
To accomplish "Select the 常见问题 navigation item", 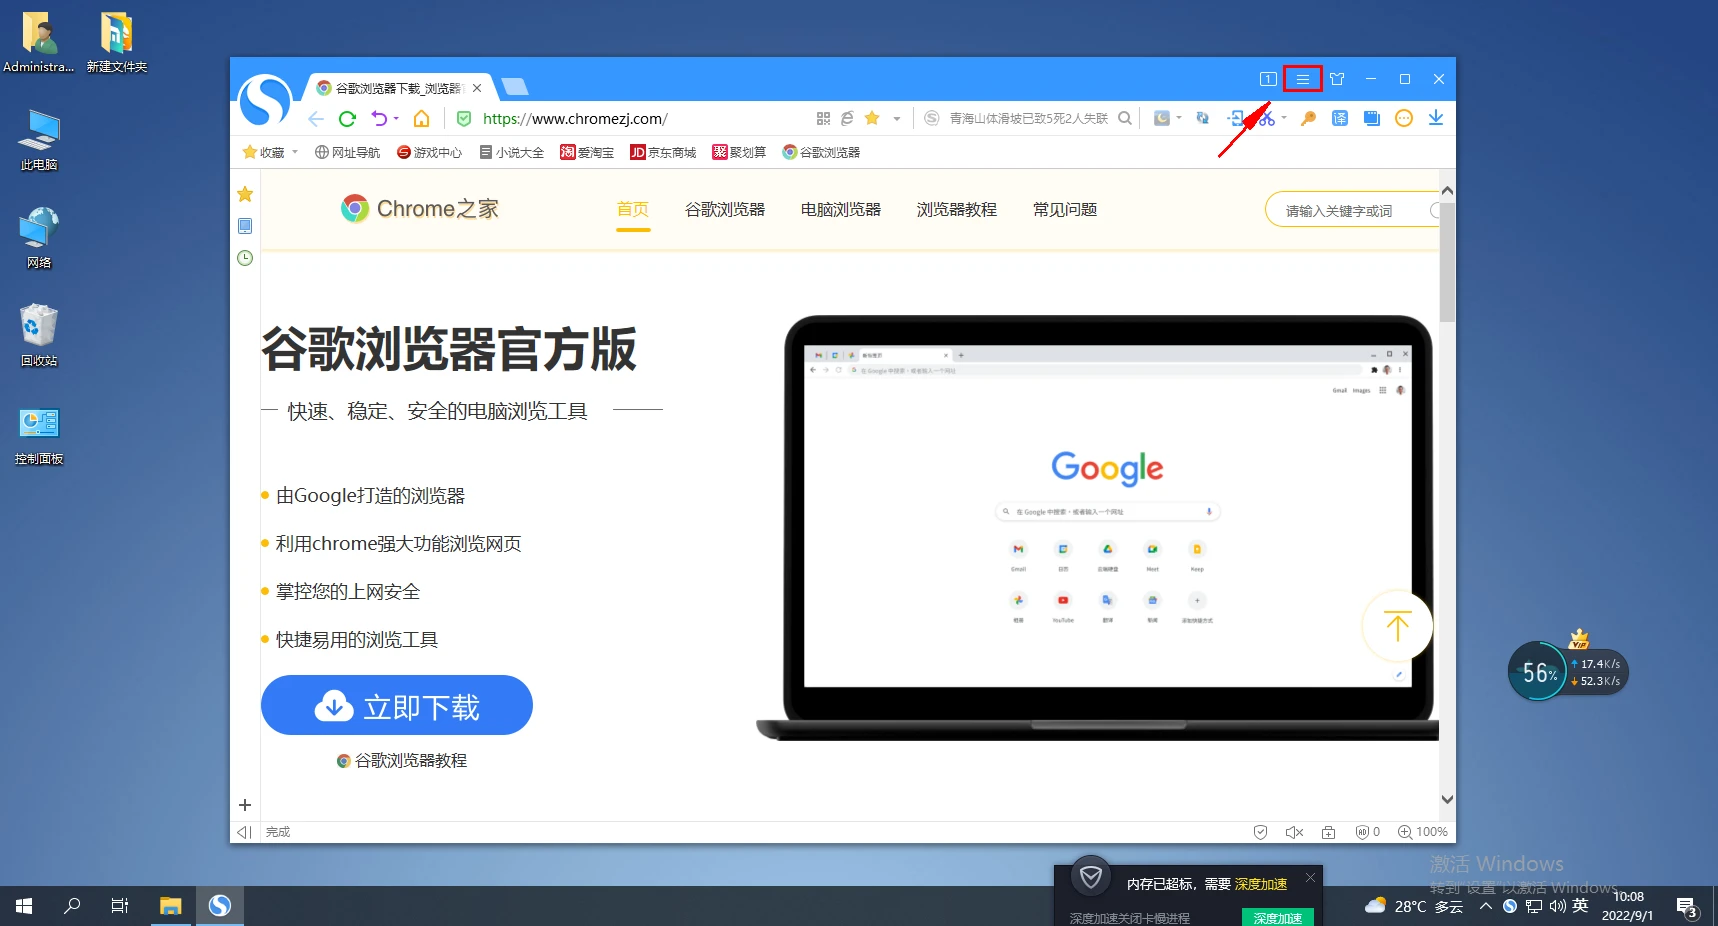I will (1065, 209).
